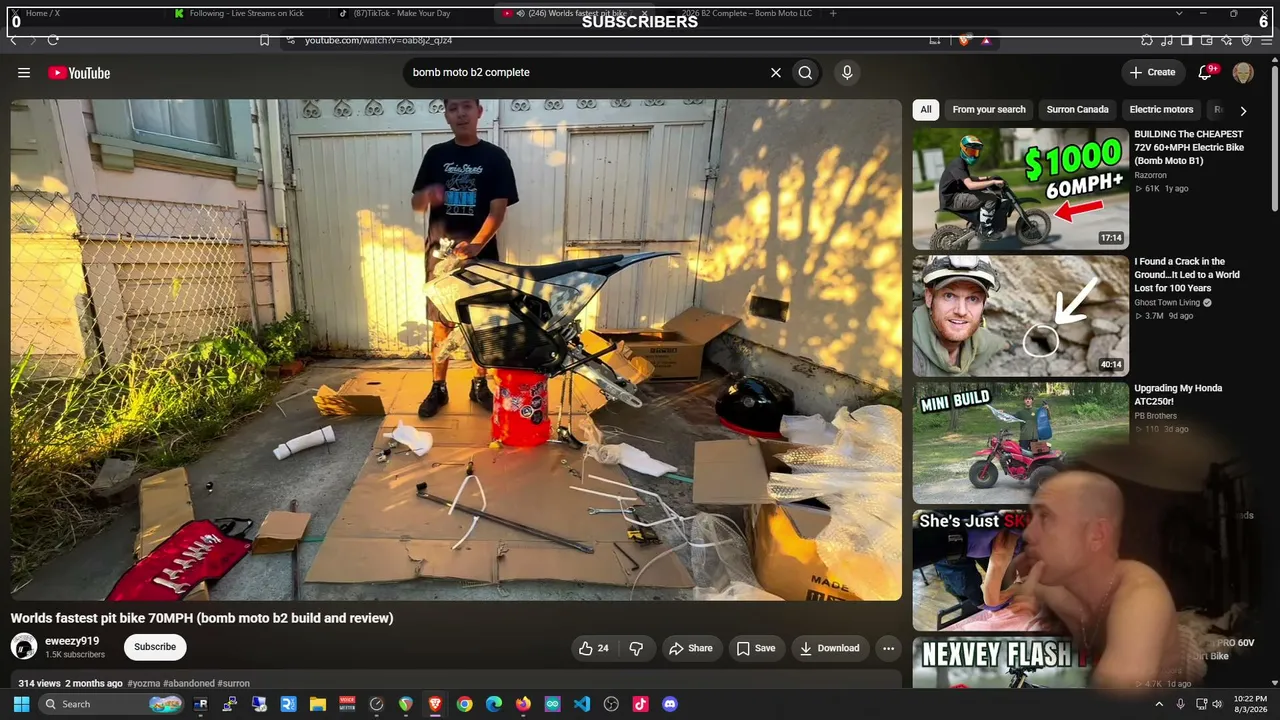The height and width of the screenshot is (720, 1280).
Task: Launch Microsoft Edge from taskbar
Action: coord(494,704)
